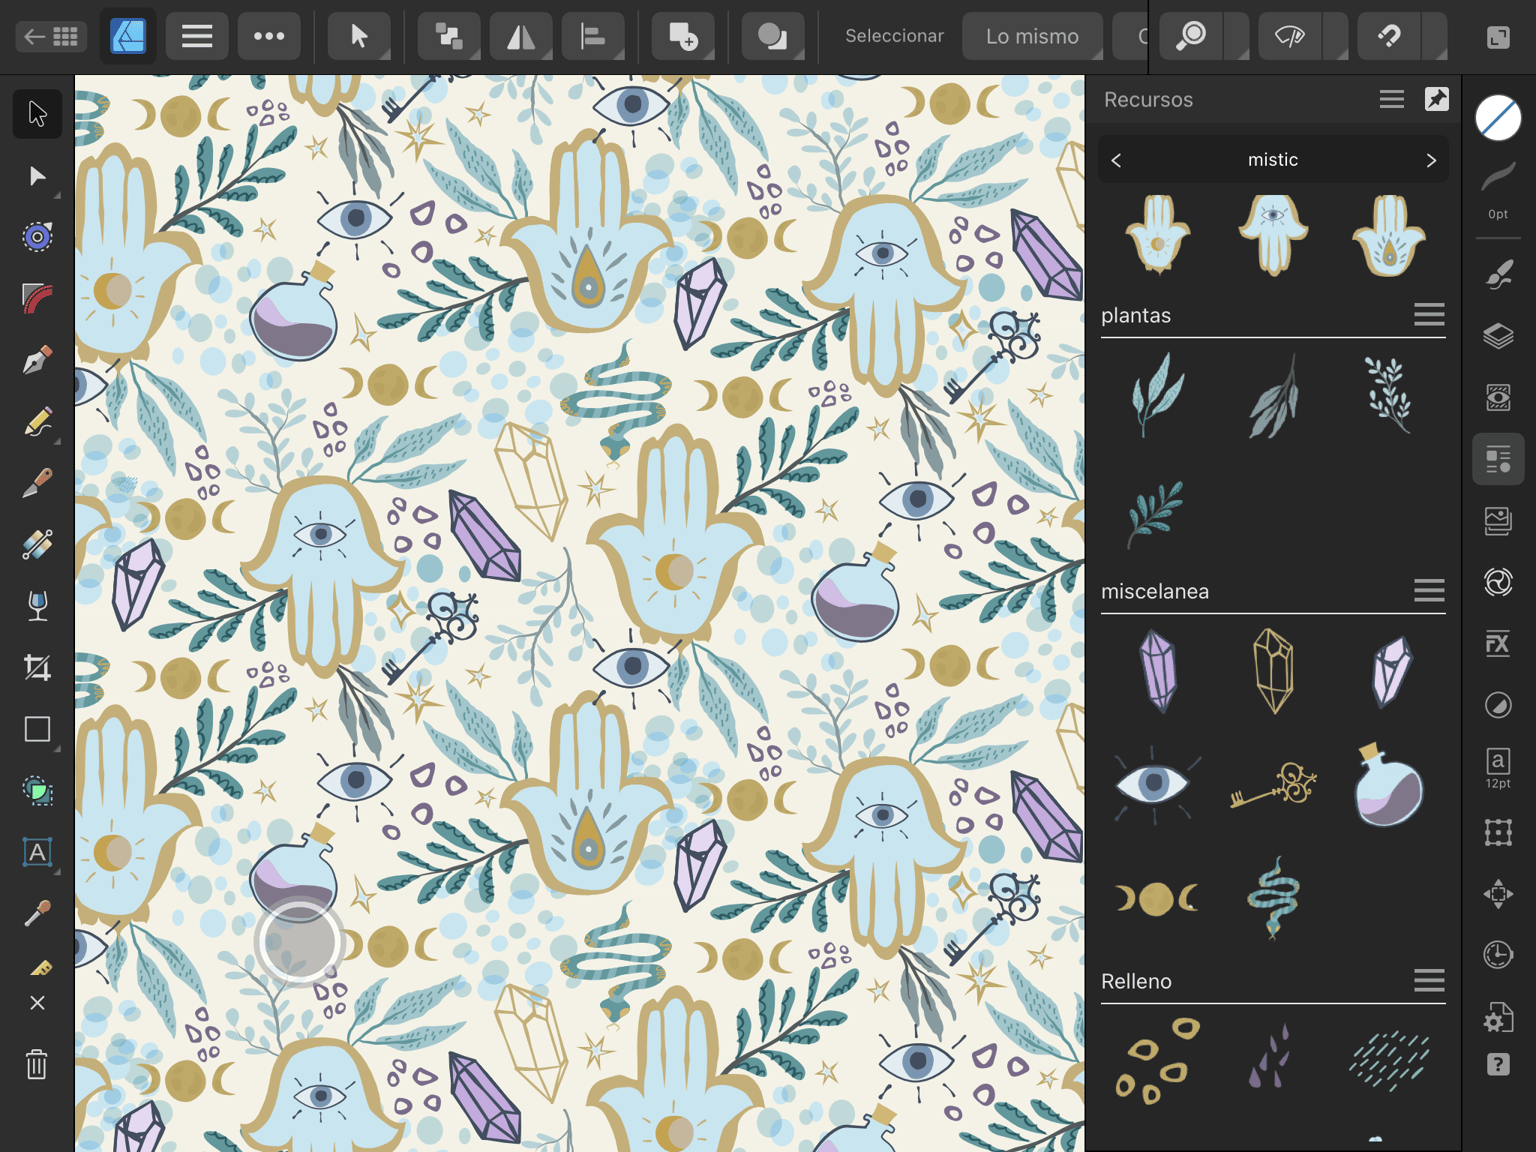
Task: Open the miscelanea subcategory menu
Action: coord(1429,591)
